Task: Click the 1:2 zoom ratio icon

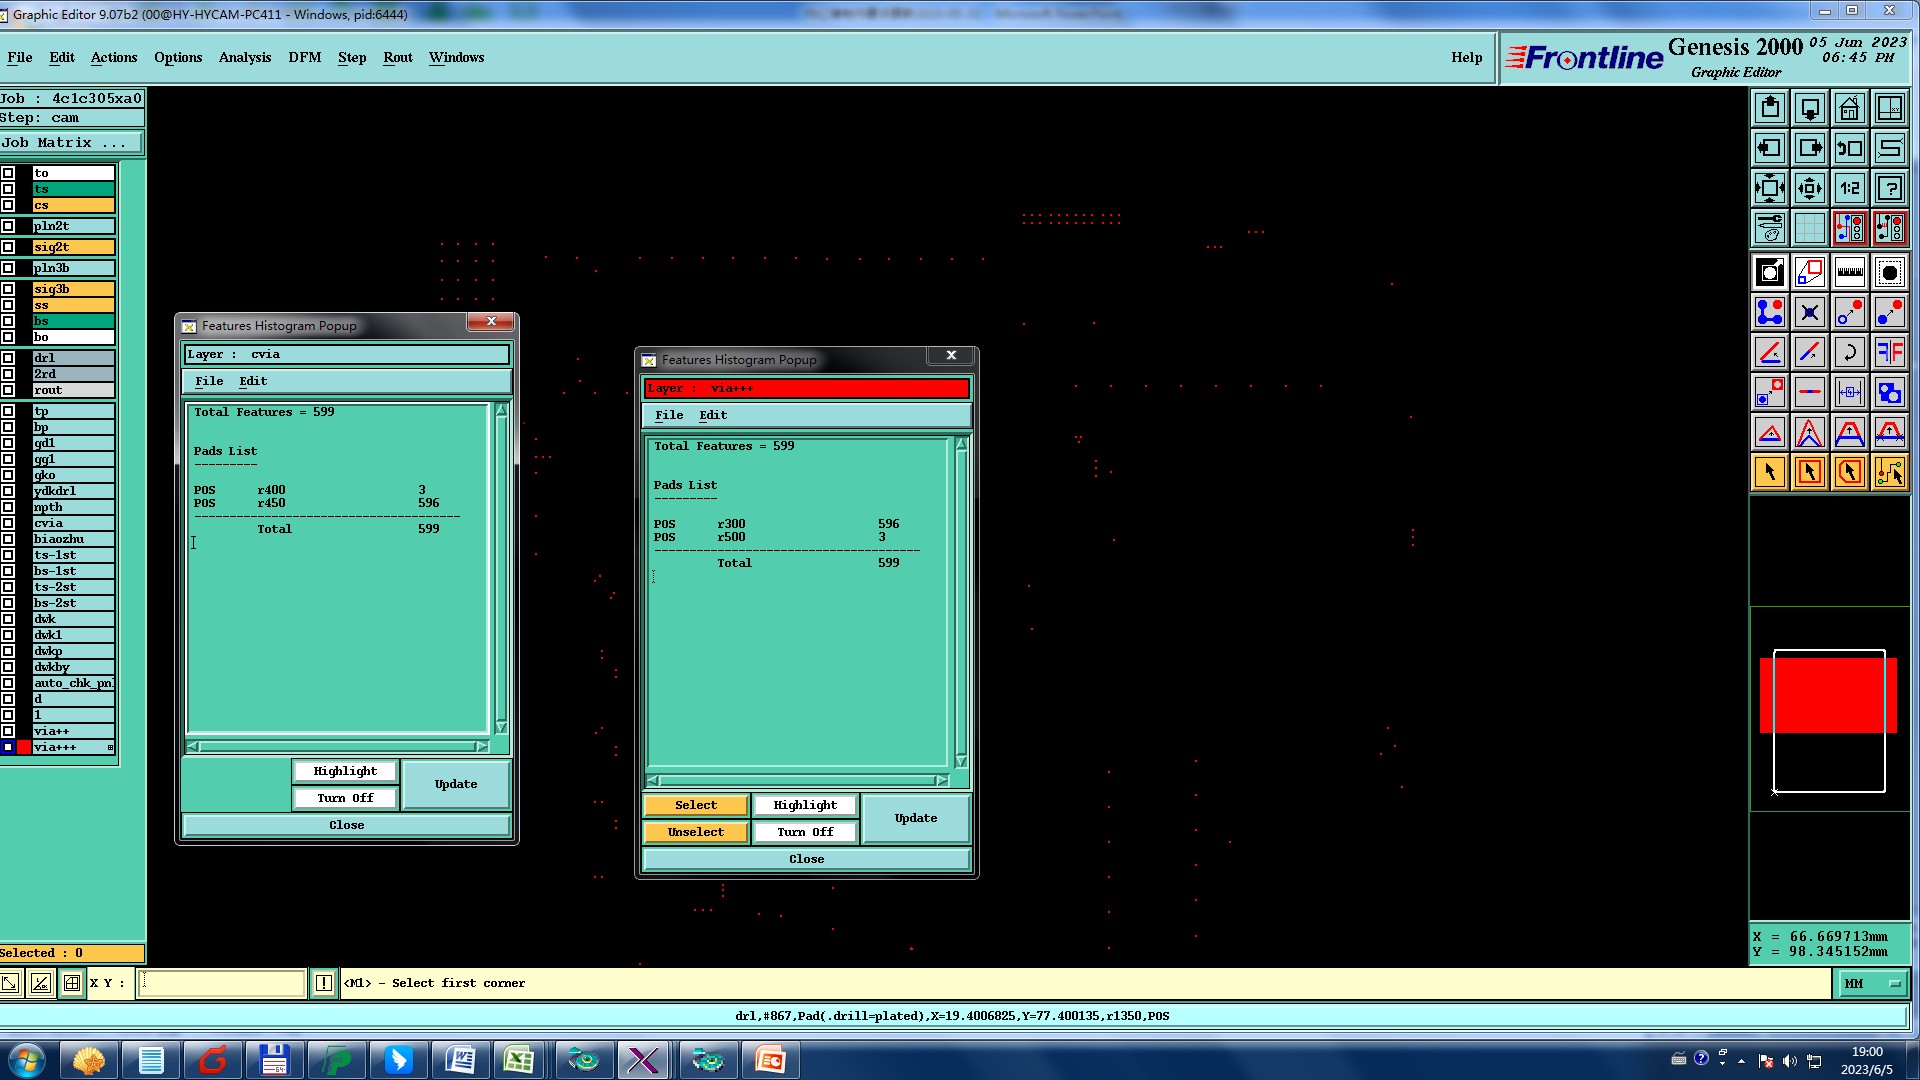Action: [1849, 188]
